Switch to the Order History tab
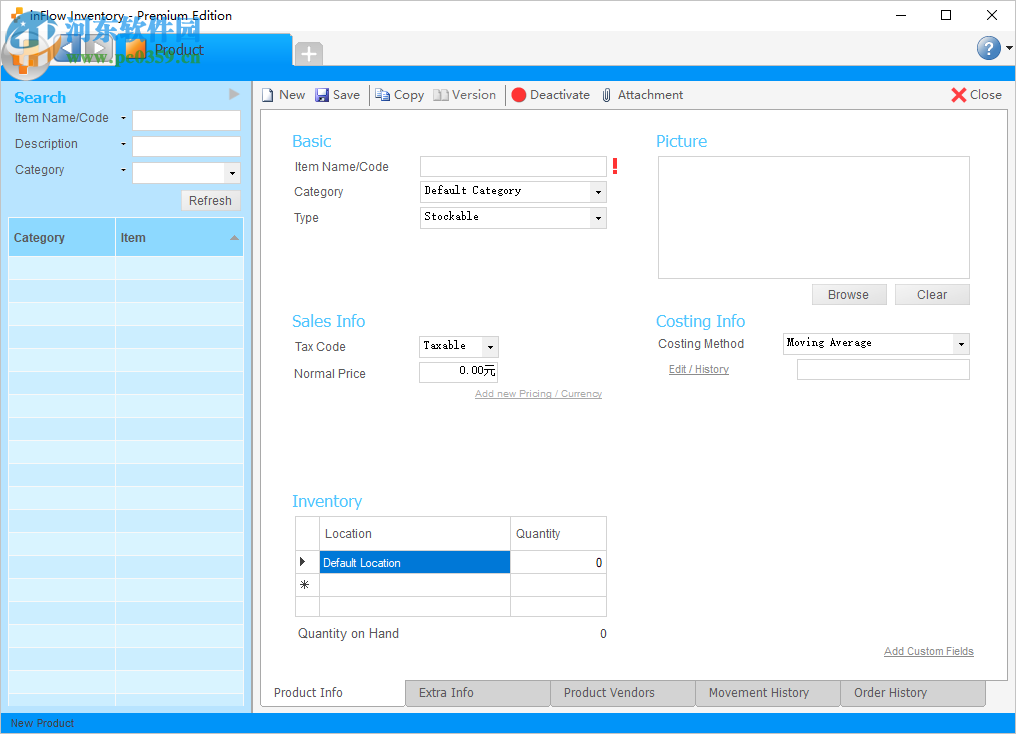This screenshot has width=1016, height=734. click(x=913, y=693)
